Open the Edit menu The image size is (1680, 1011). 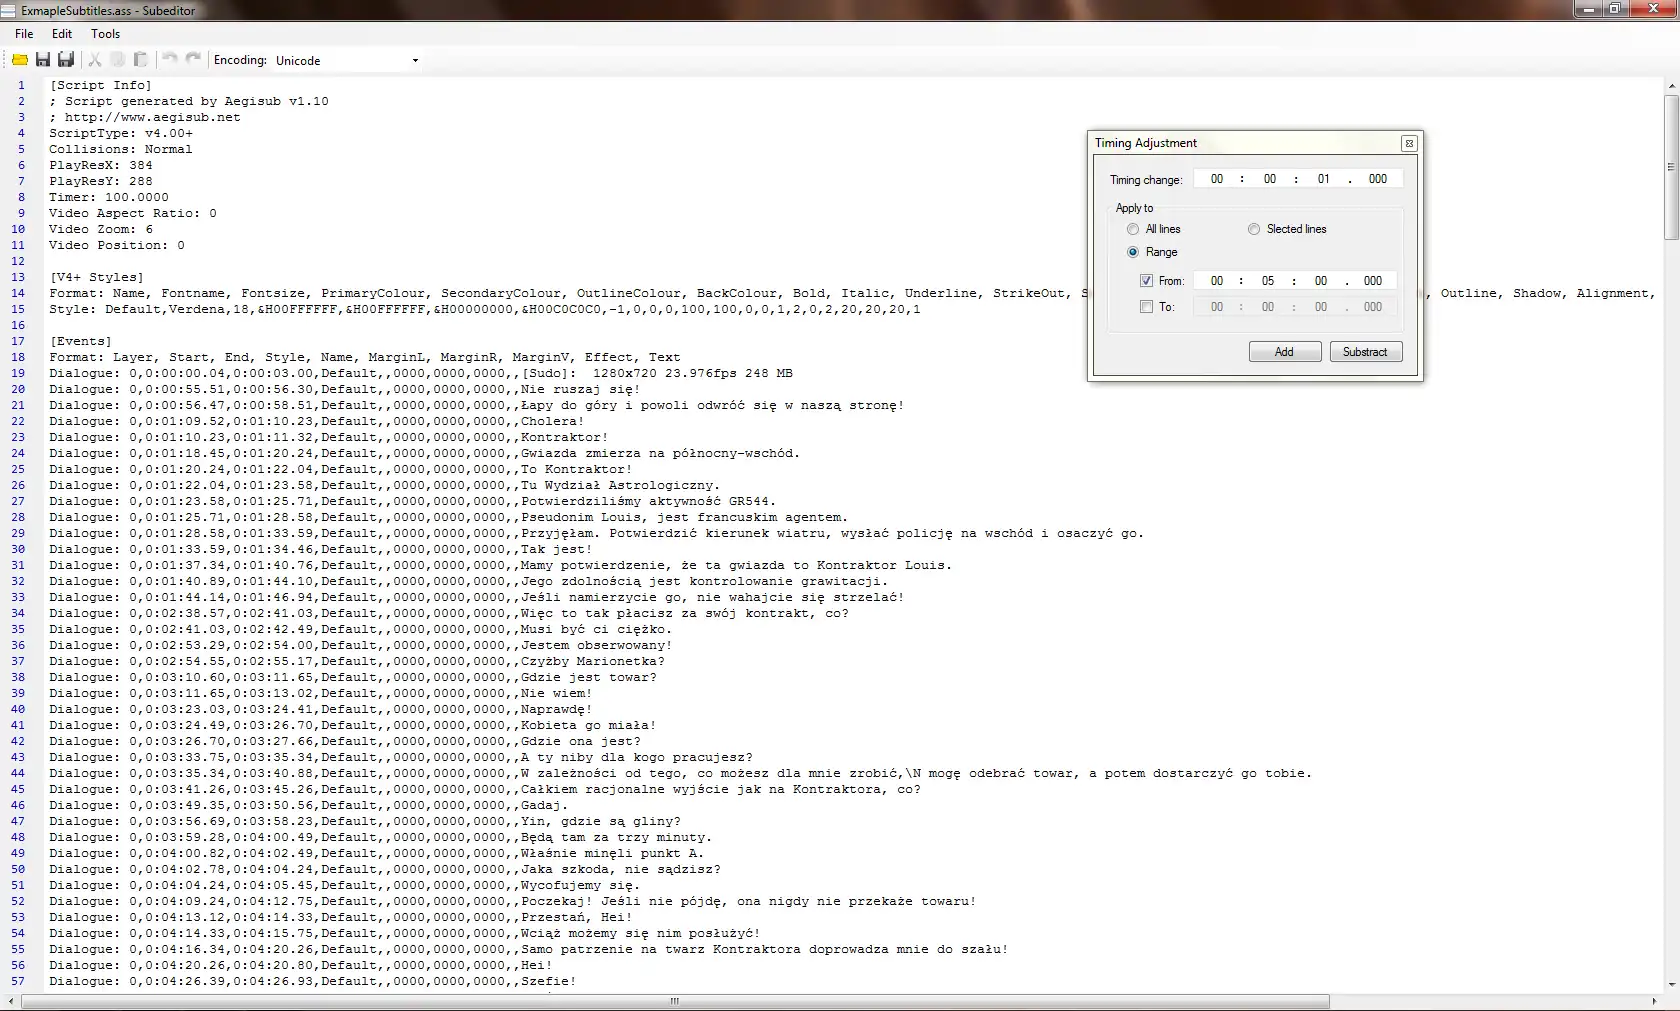click(x=62, y=34)
